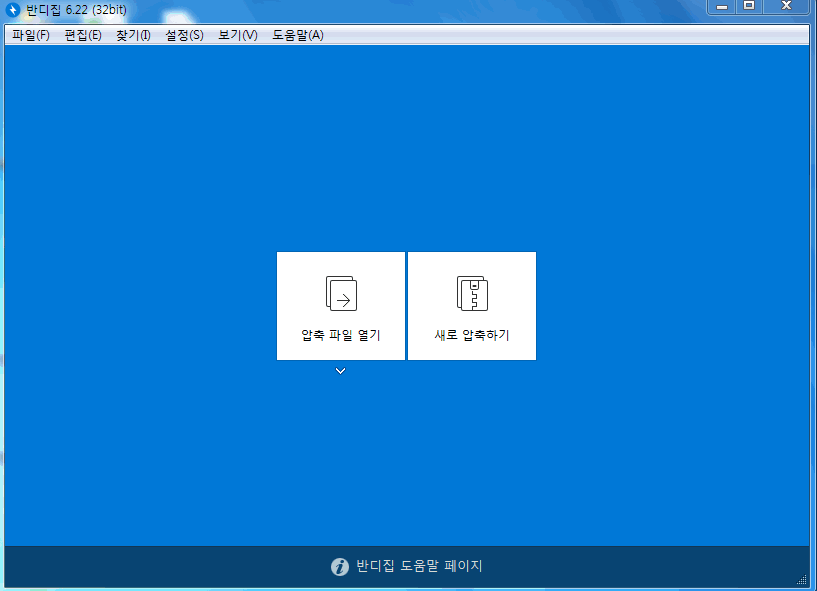Image resolution: width=817 pixels, height=591 pixels.
Task: Open the 찾기(I) menu
Action: [133, 35]
